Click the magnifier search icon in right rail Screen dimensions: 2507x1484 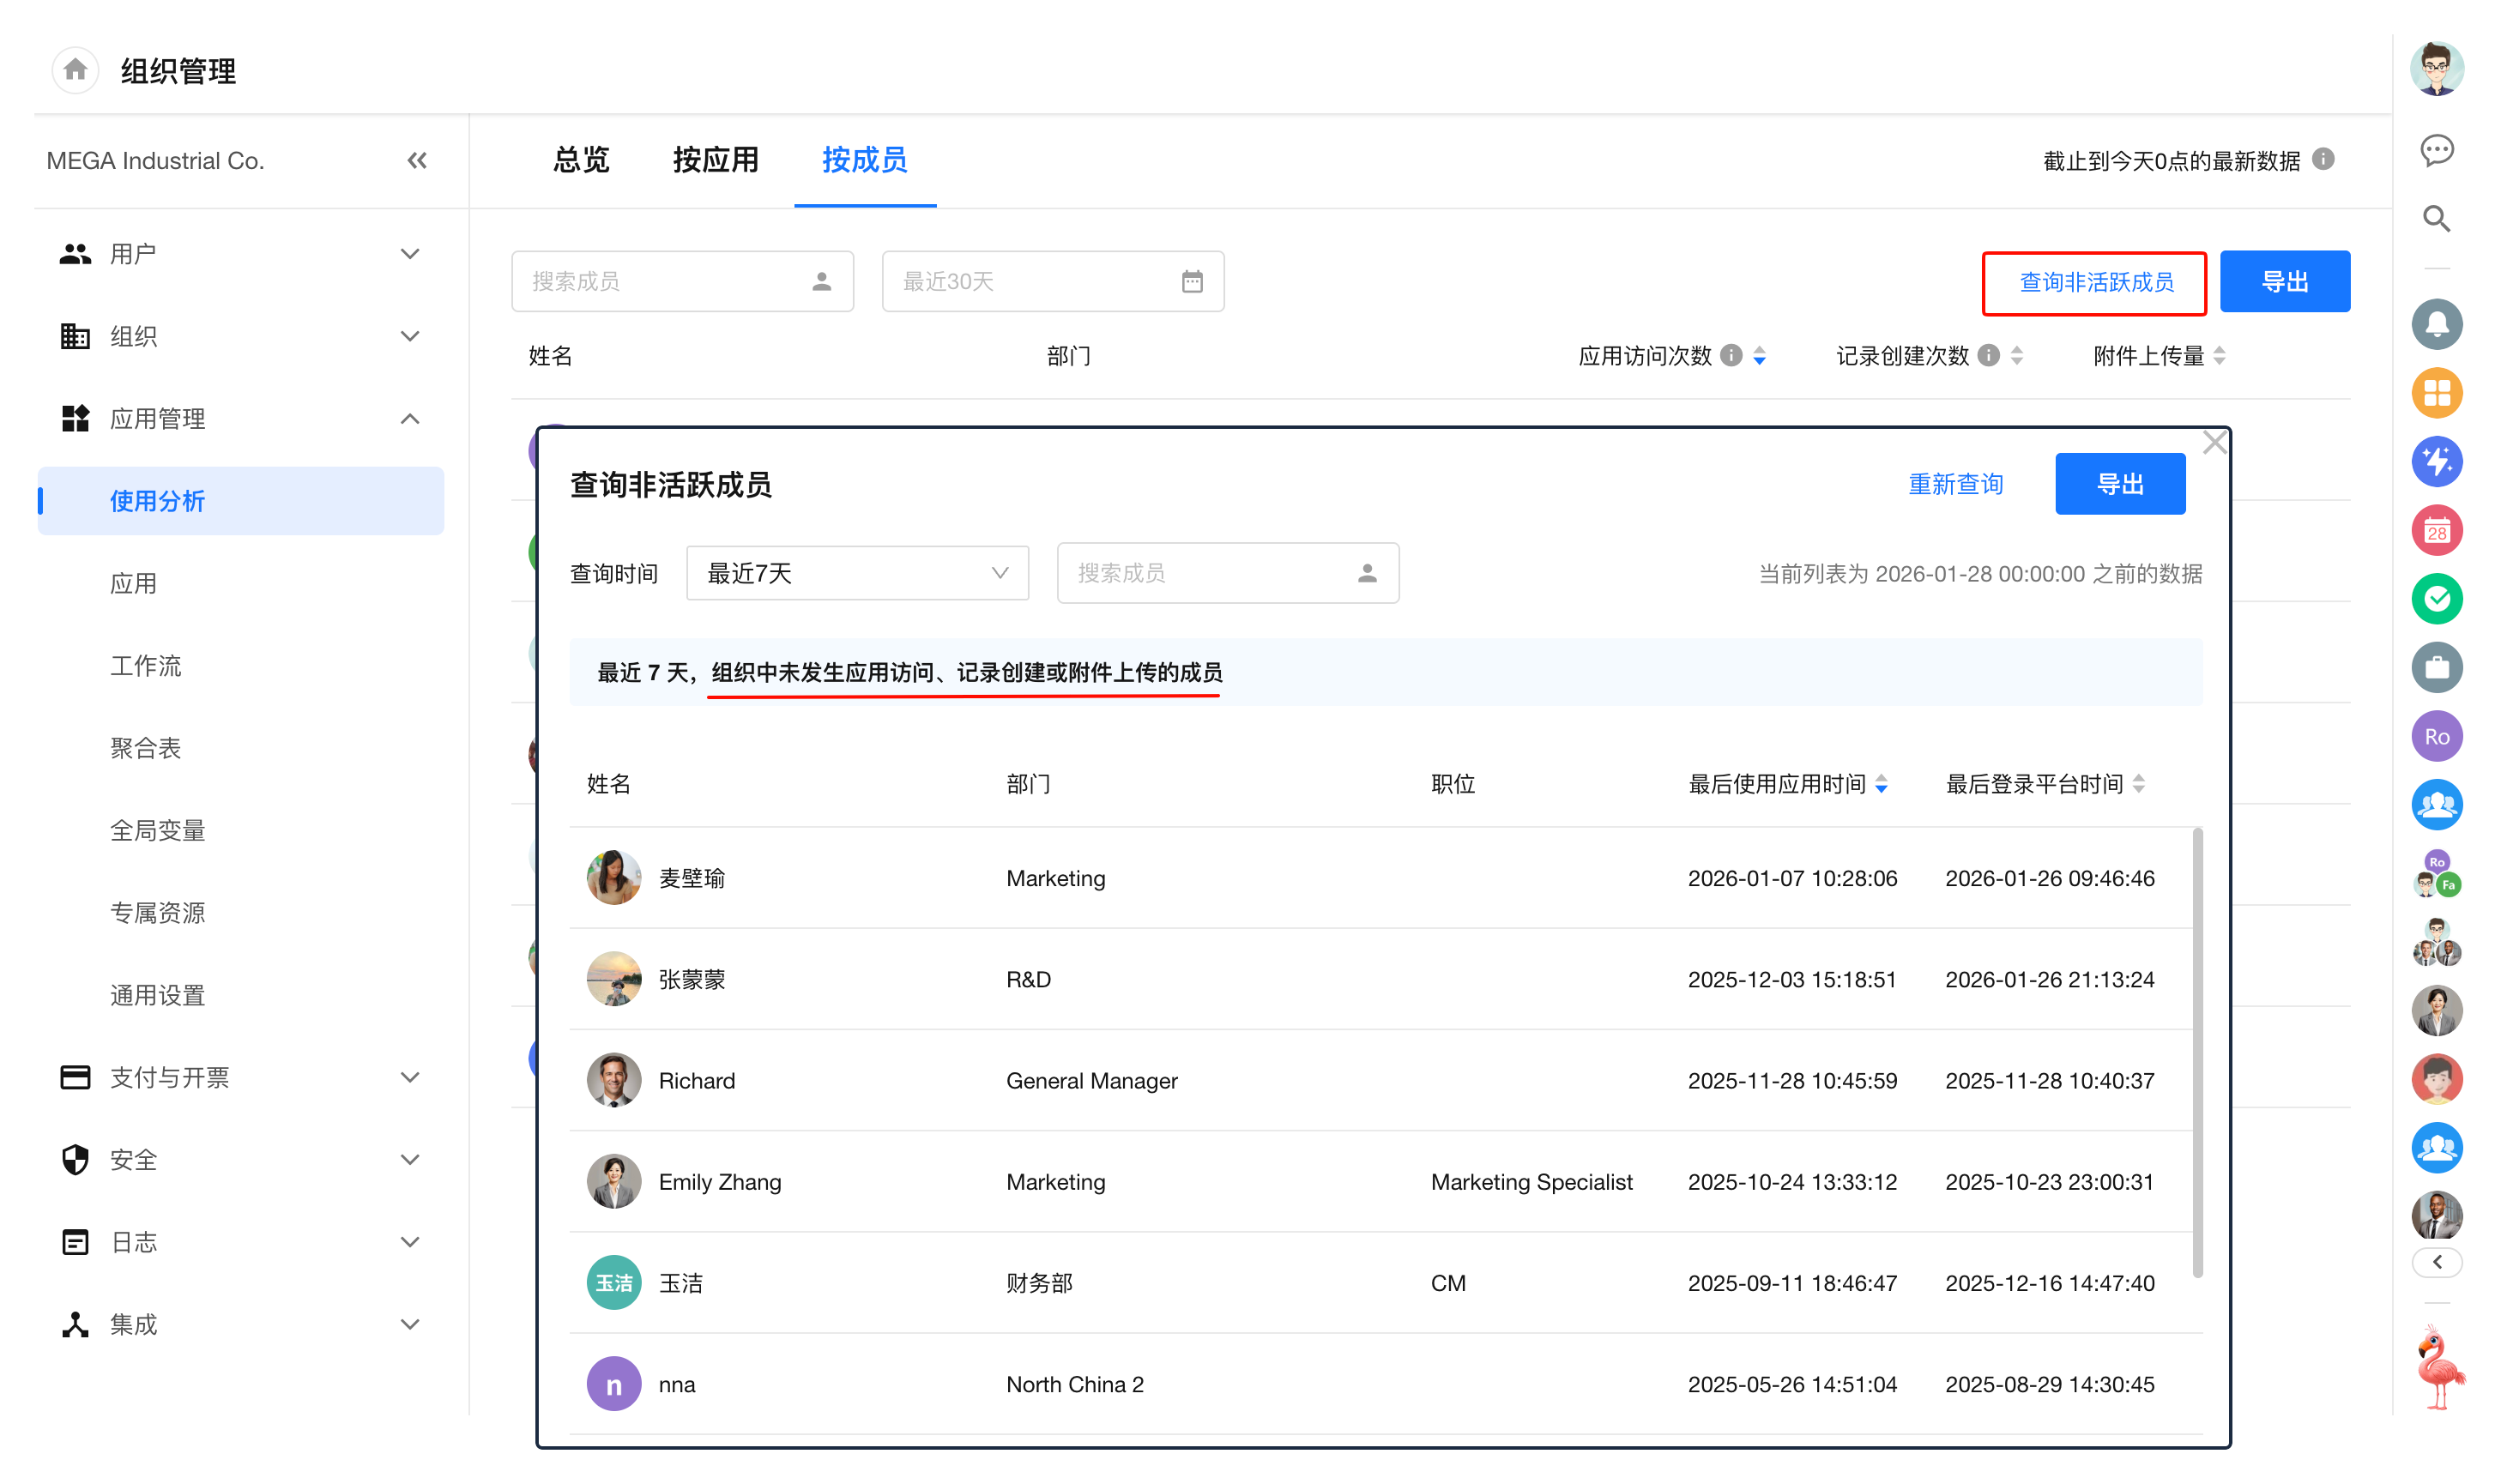coord(2436,219)
